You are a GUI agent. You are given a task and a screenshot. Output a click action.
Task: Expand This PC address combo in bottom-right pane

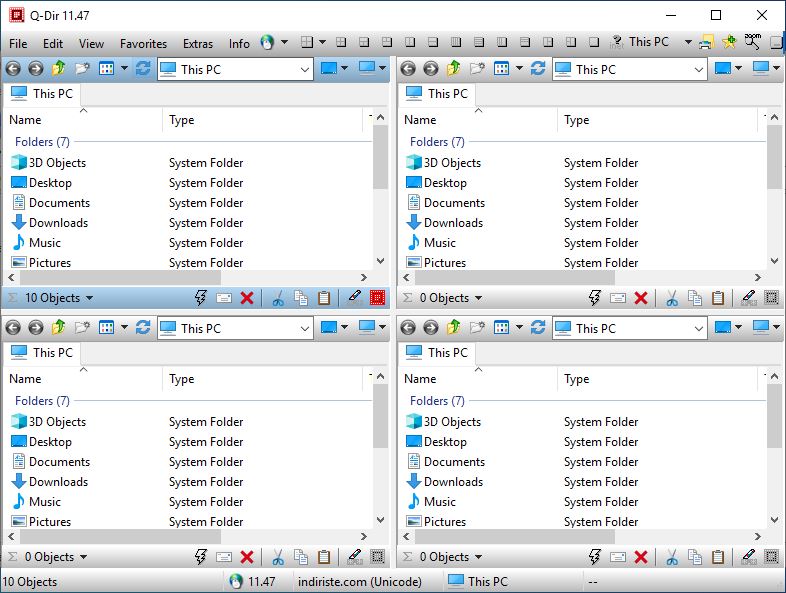(699, 328)
